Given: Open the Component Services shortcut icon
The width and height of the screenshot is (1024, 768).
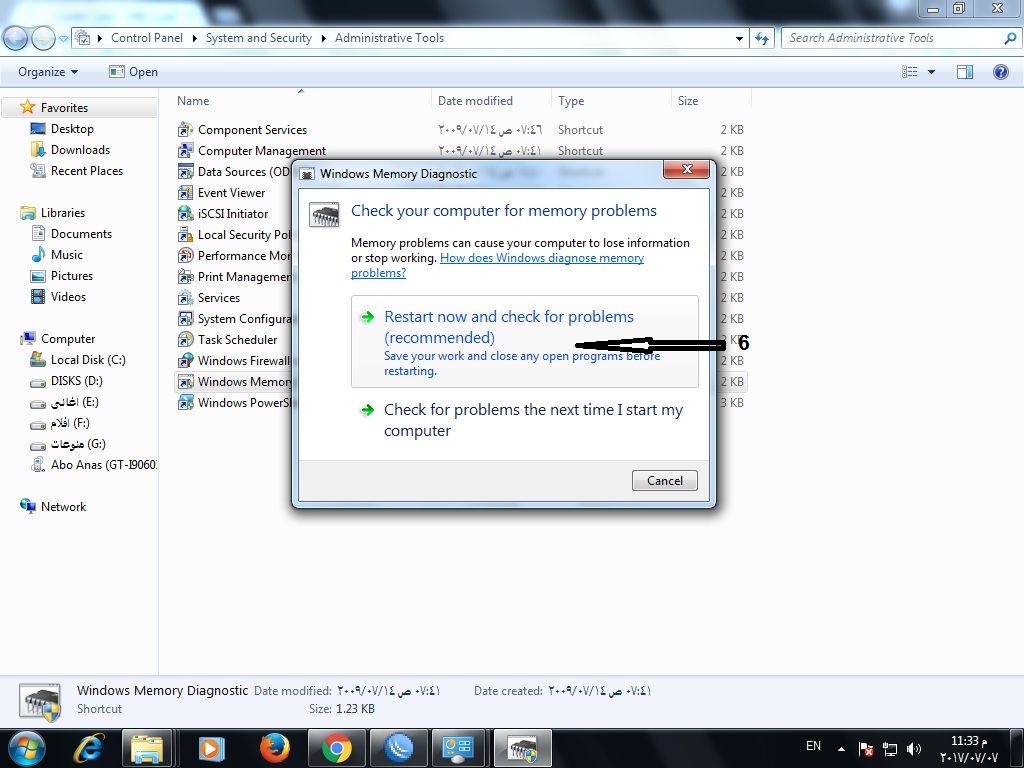Looking at the screenshot, I should pyautogui.click(x=185, y=129).
